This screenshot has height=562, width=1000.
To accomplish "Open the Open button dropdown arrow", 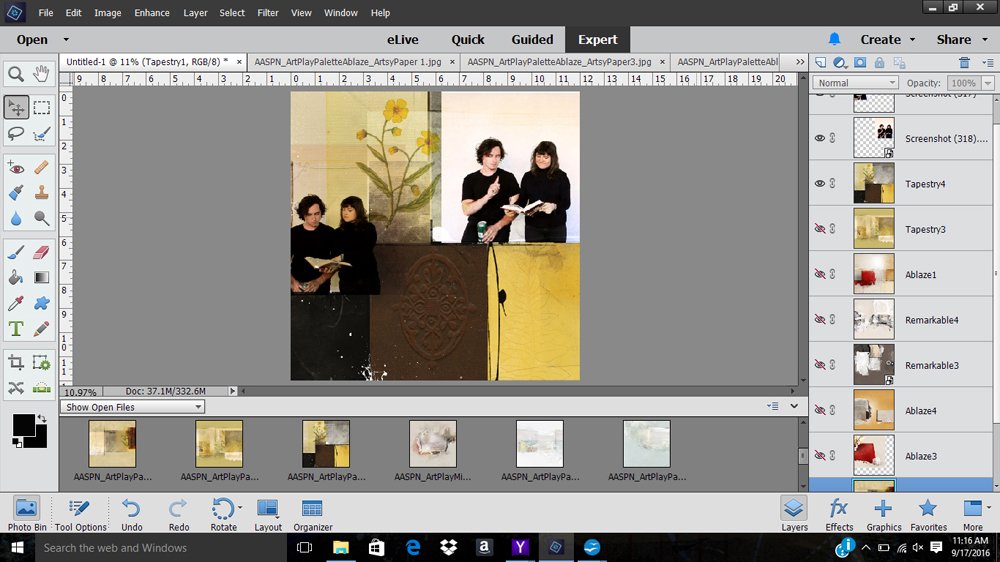I will [x=66, y=40].
